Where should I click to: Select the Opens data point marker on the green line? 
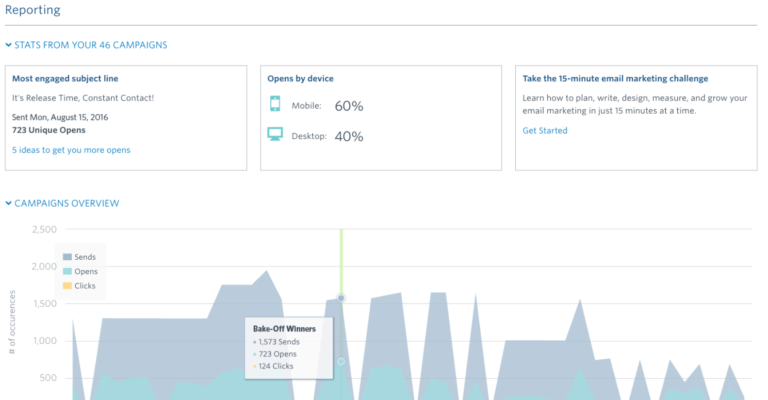pos(341,361)
